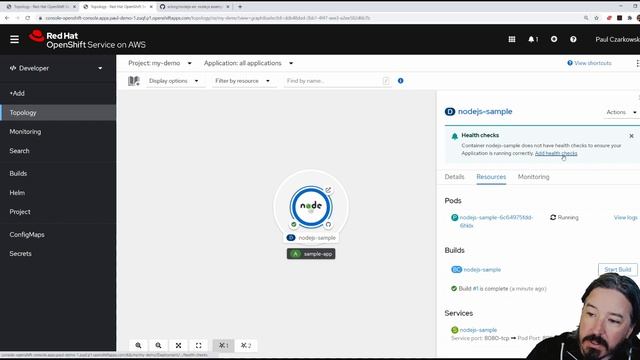Expand the Display options dropdown

[174, 81]
